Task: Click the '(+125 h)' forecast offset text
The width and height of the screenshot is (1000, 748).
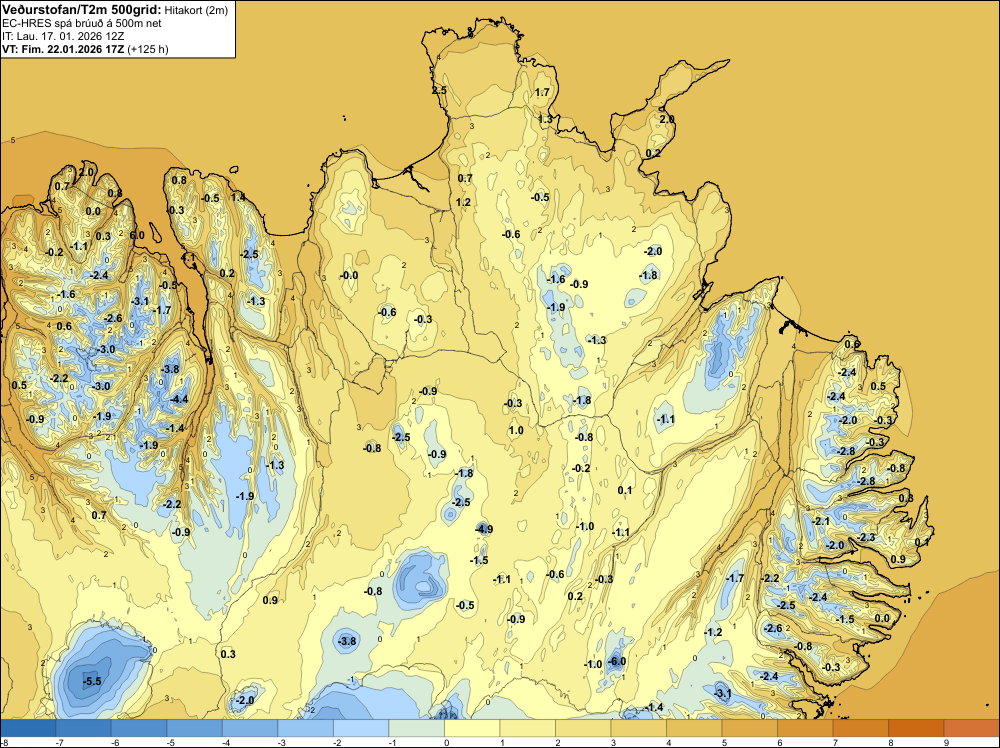Action: tap(148, 49)
